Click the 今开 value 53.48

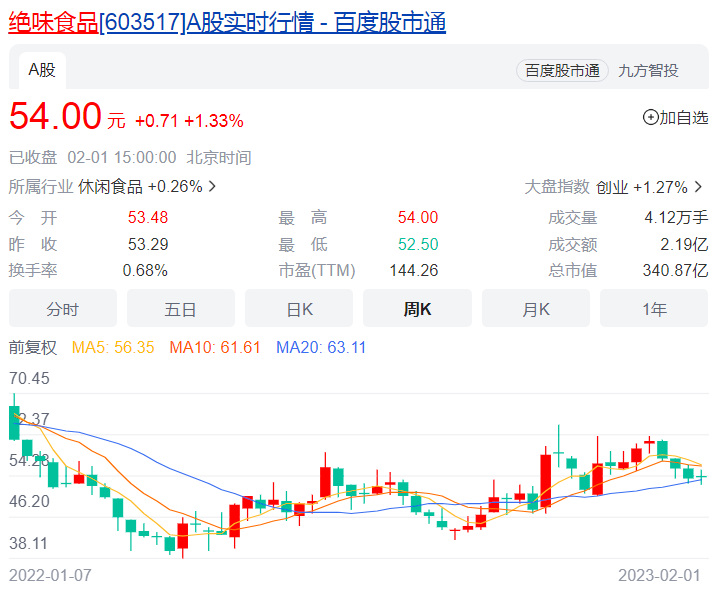pyautogui.click(x=148, y=217)
